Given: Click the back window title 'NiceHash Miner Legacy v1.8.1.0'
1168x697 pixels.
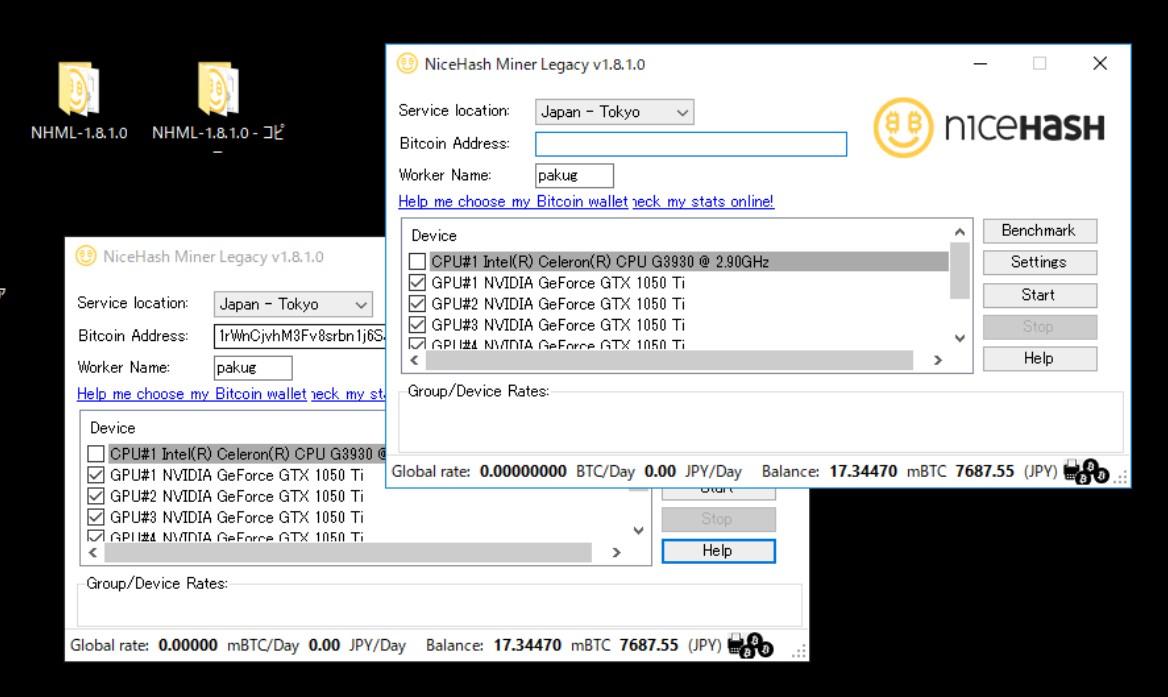Looking at the screenshot, I should (213, 257).
